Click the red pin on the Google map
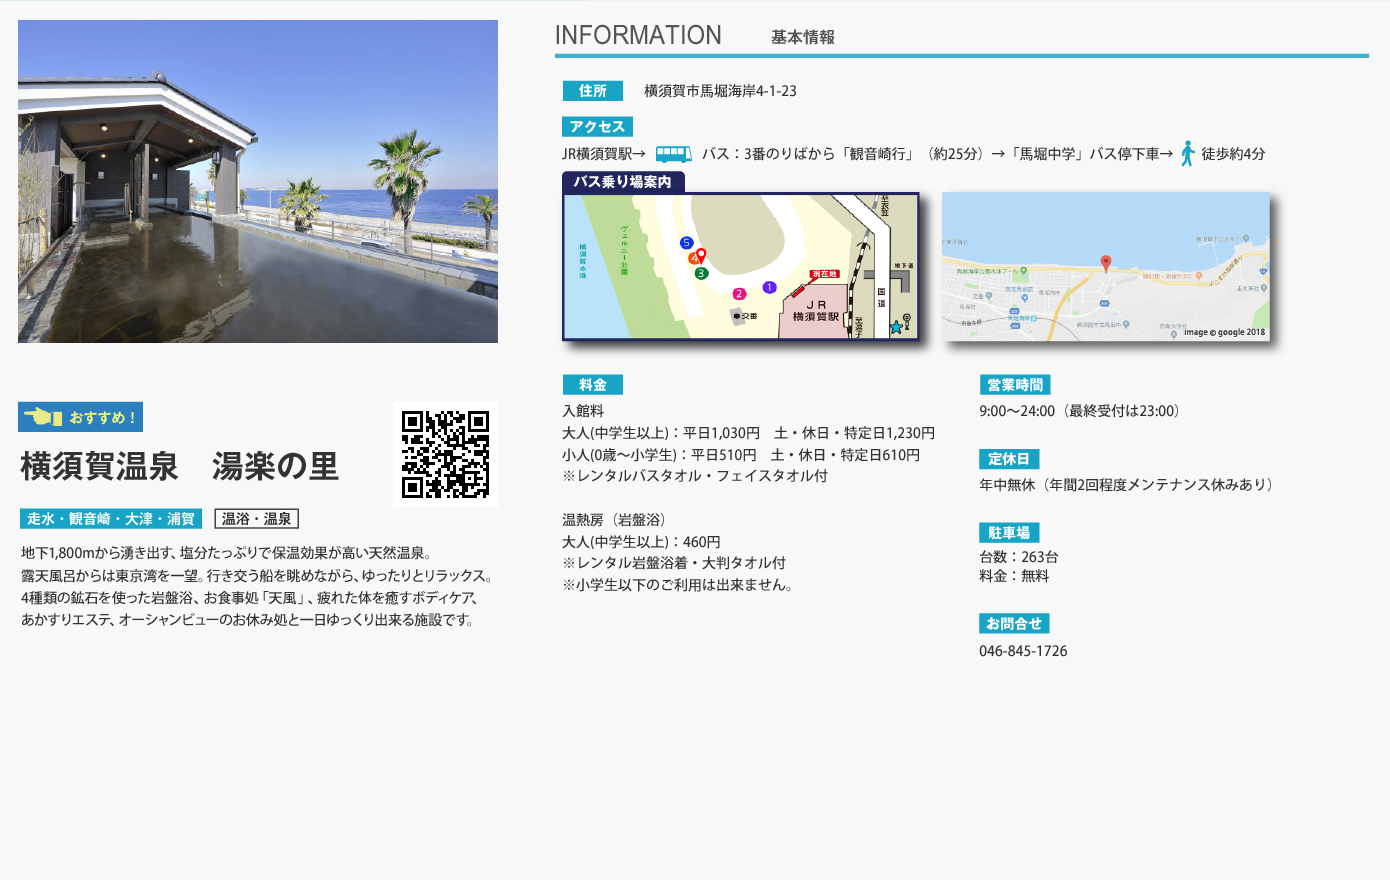The height and width of the screenshot is (880, 1390). click(1105, 263)
